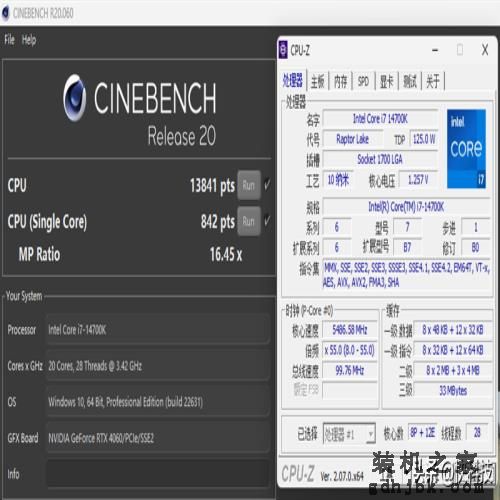Image resolution: width=500 pixels, height=500 pixels.
Task: Click the core speed 5486.58 MHz
Action: [x=350, y=330]
